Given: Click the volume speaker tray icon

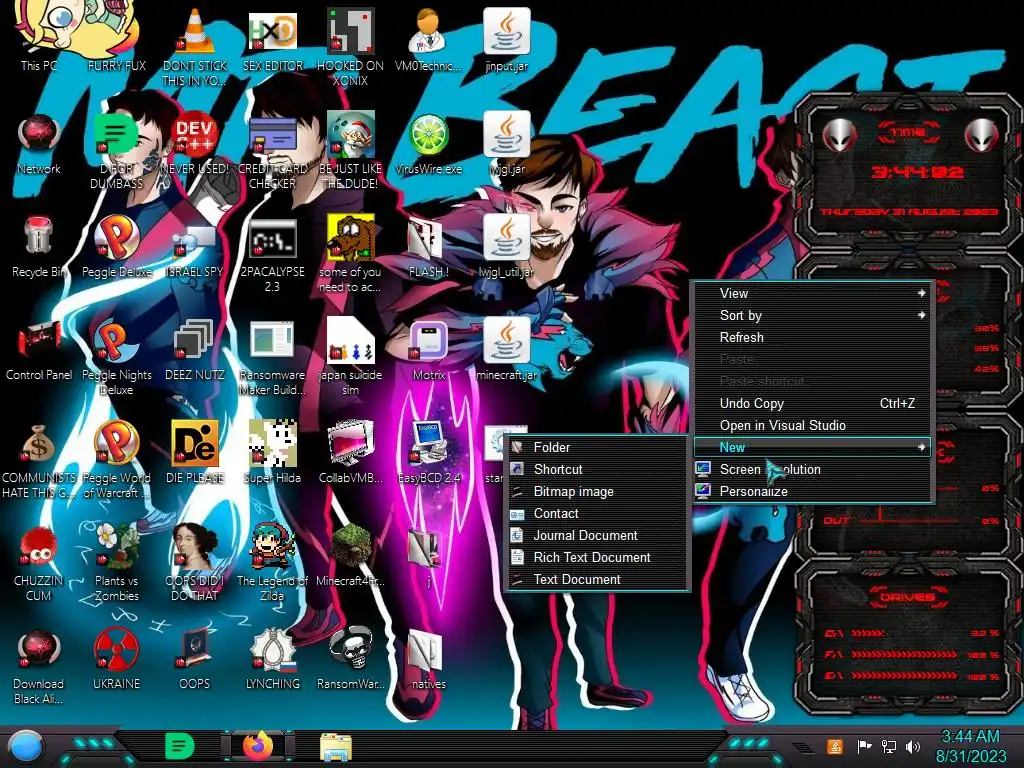Looking at the screenshot, I should pos(913,746).
